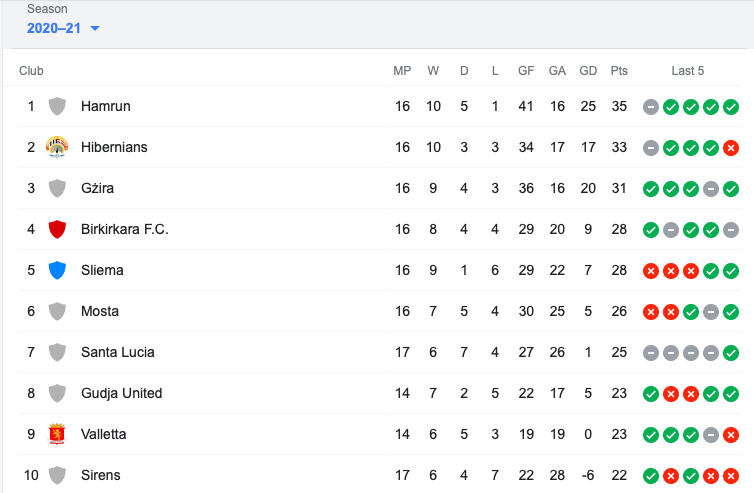Click the Pts column header
The height and width of the screenshot is (493, 754).
619,71
